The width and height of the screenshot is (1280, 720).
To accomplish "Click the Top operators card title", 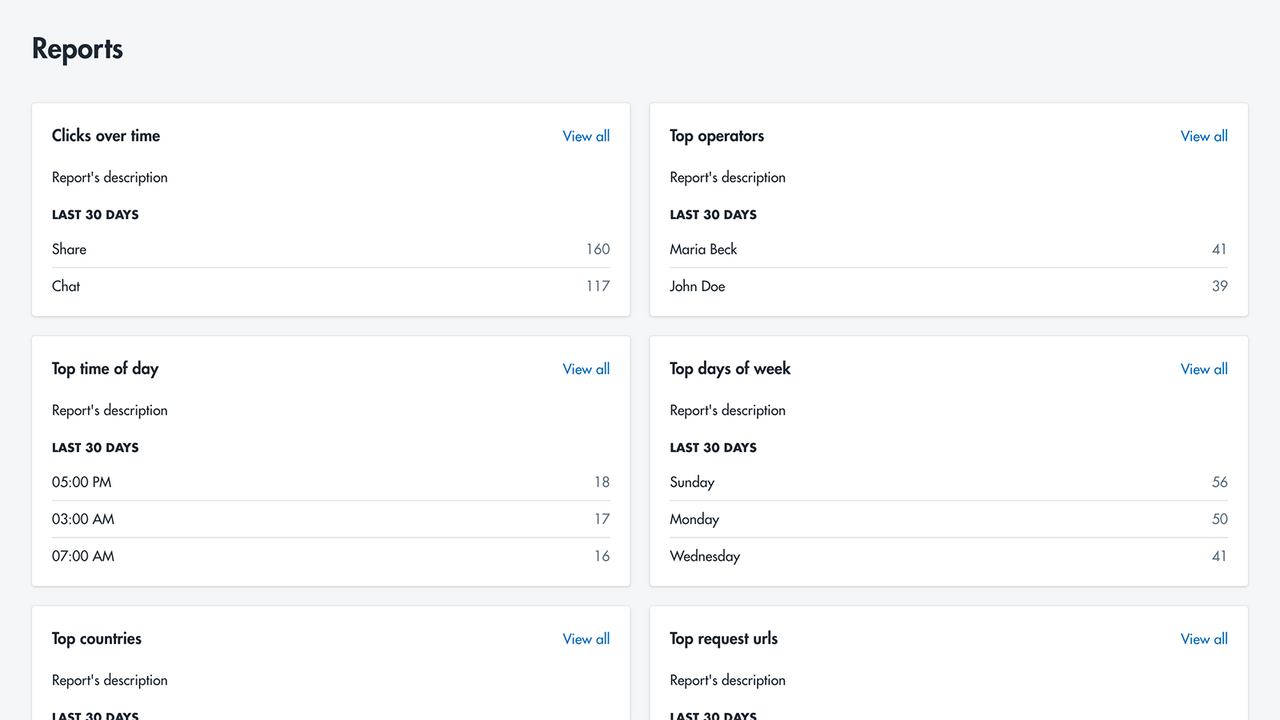I will pos(717,136).
